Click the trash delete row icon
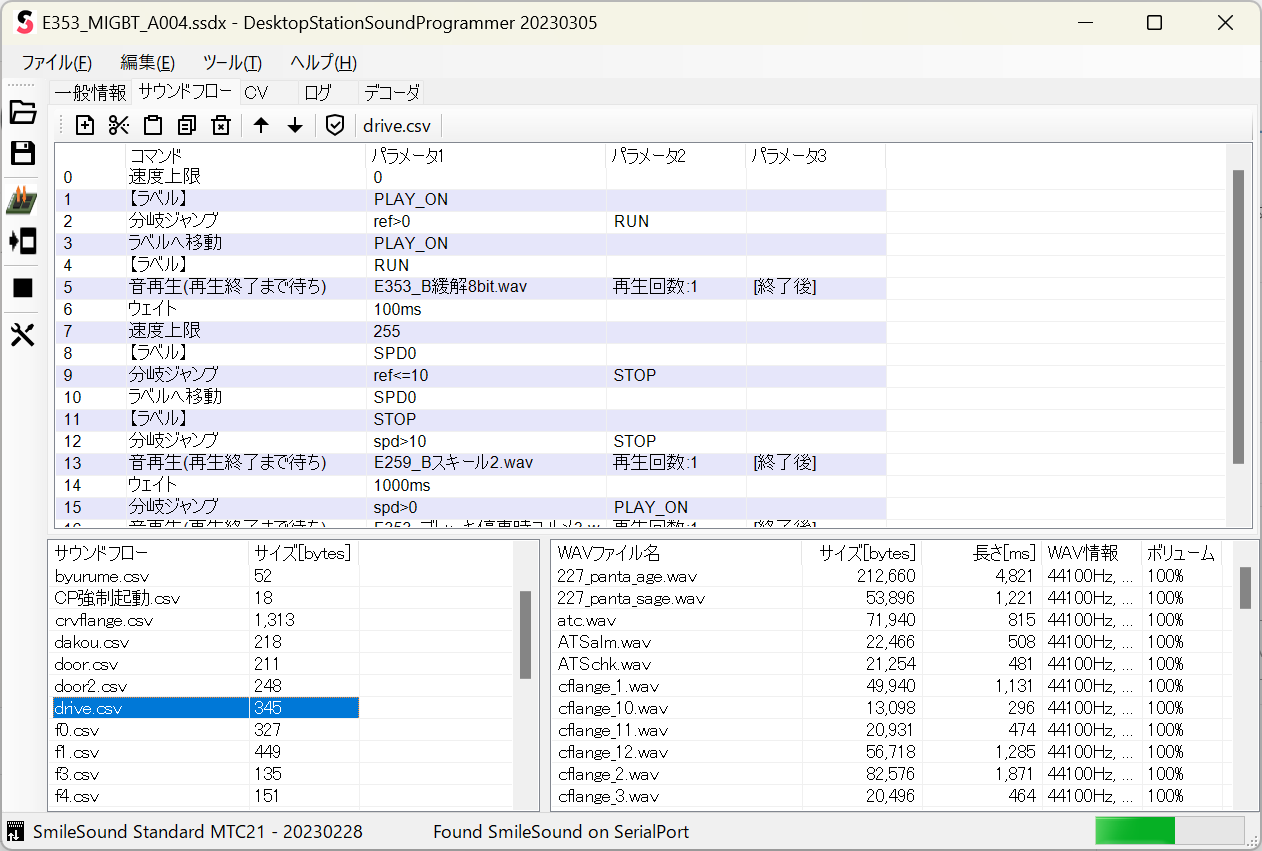Viewport: 1262px width, 851px height. click(x=221, y=125)
